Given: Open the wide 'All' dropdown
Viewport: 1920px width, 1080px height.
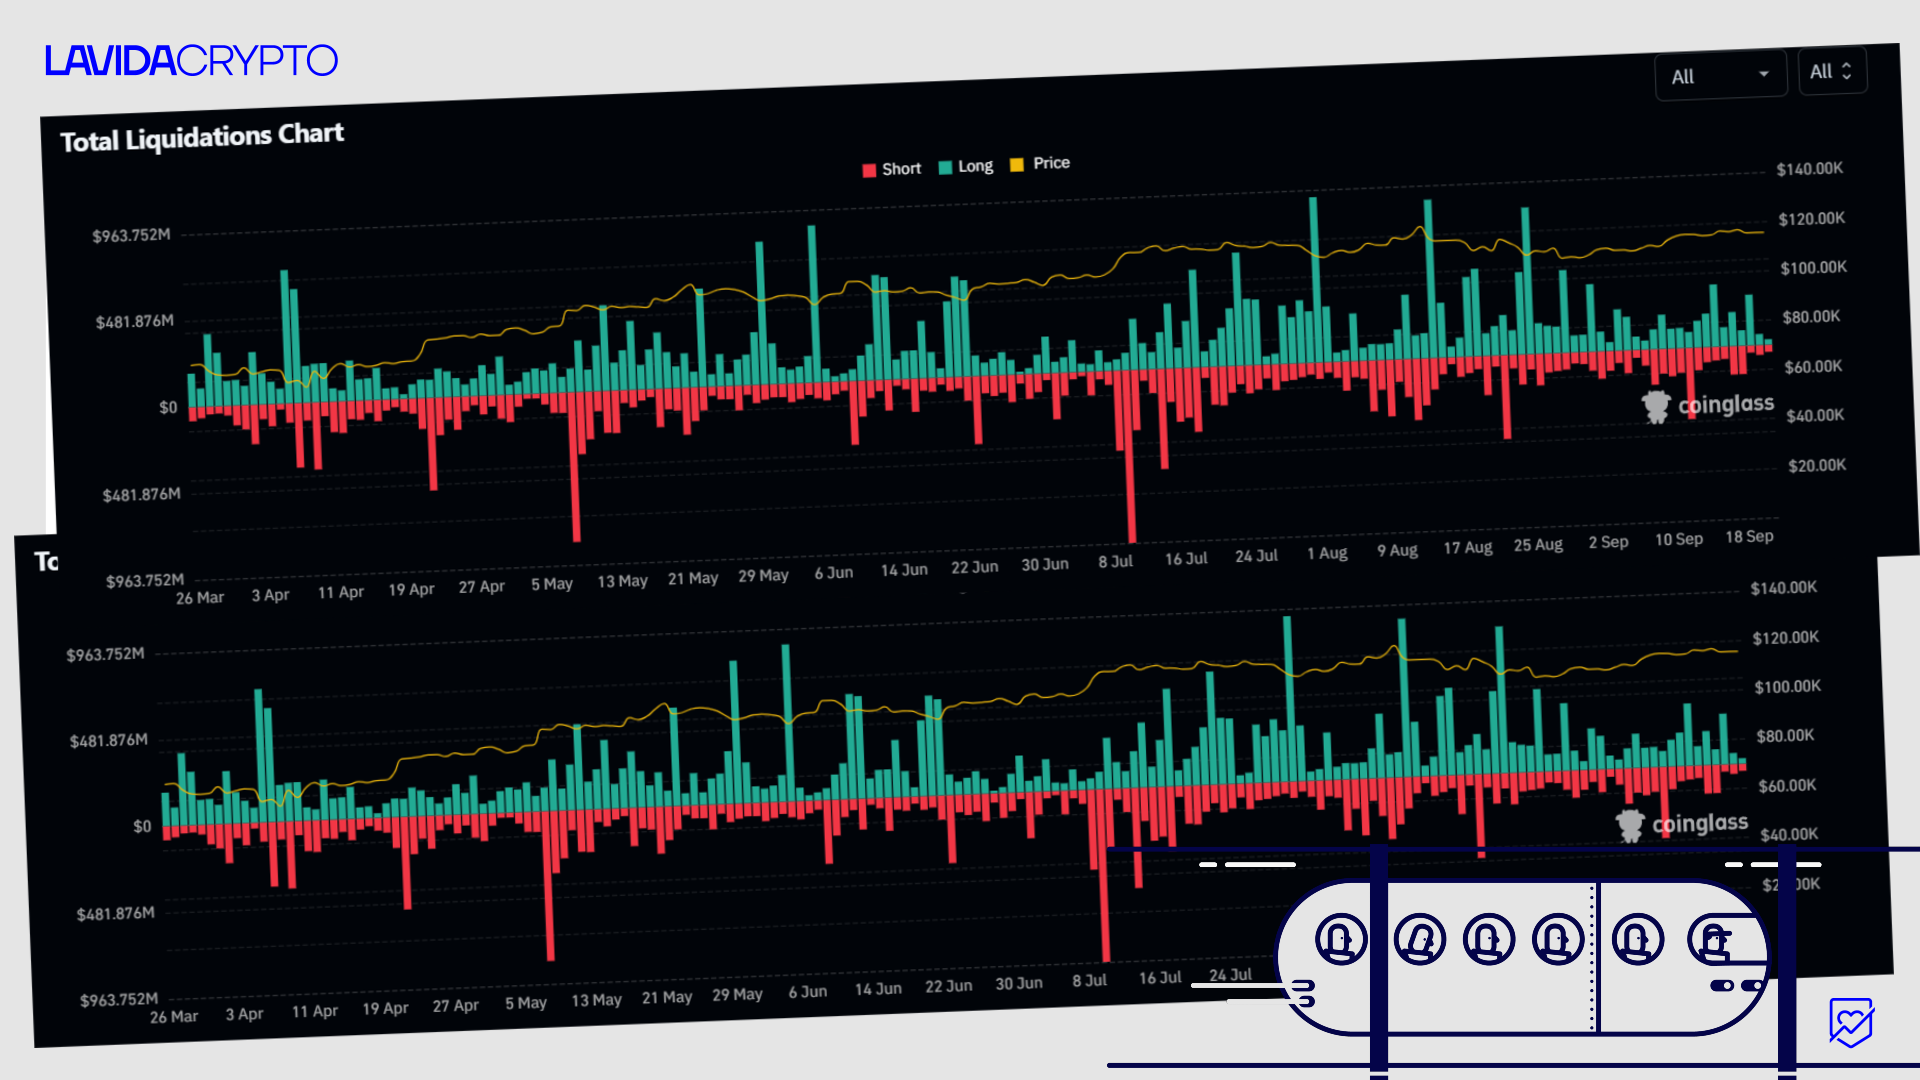Looking at the screenshot, I should pos(1720,75).
